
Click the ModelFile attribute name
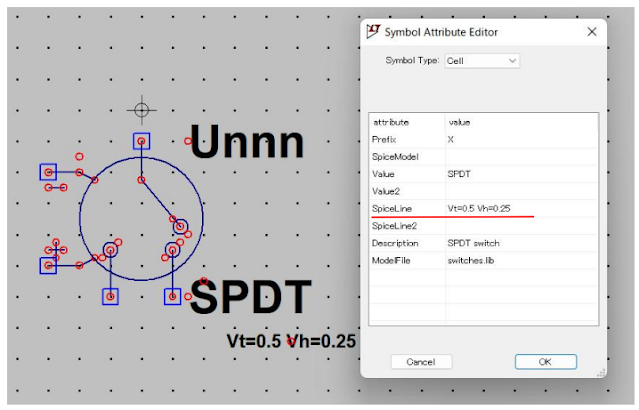coord(391,260)
